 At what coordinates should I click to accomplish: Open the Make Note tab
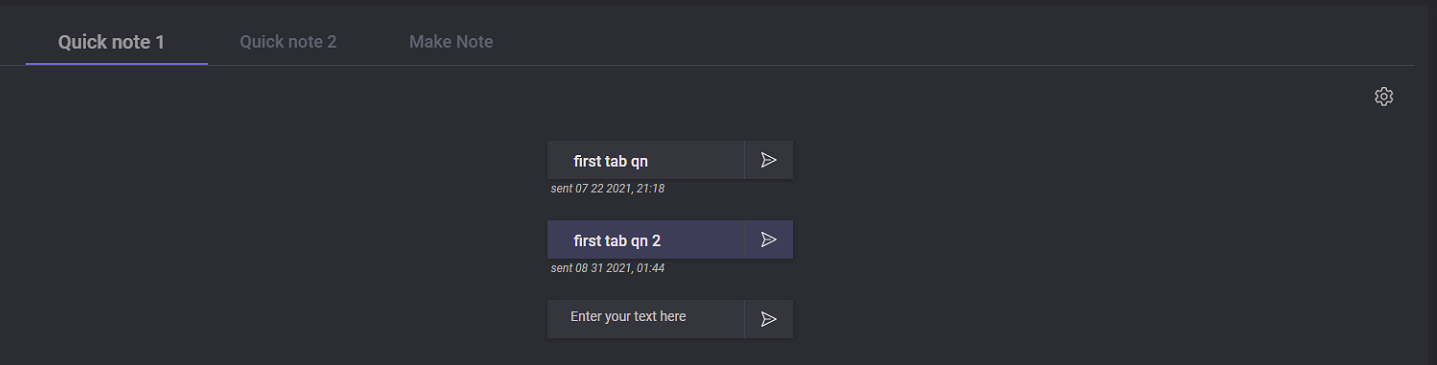(451, 42)
